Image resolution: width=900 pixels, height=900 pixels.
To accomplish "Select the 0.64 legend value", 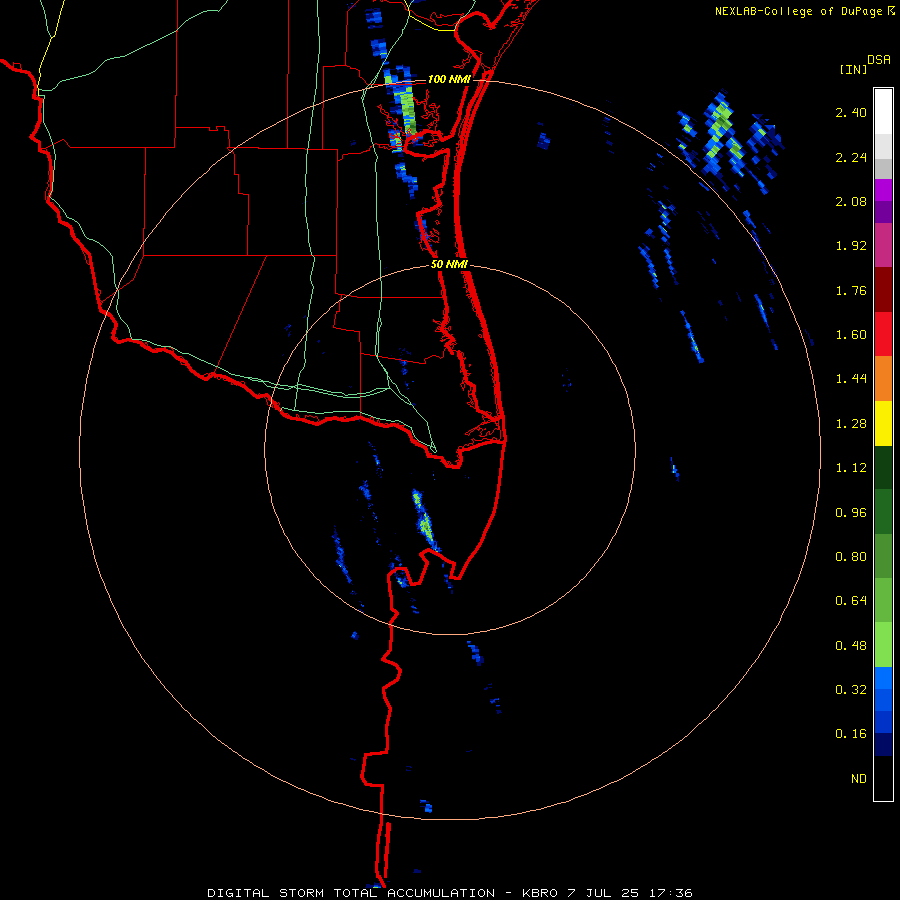I will [x=851, y=601].
